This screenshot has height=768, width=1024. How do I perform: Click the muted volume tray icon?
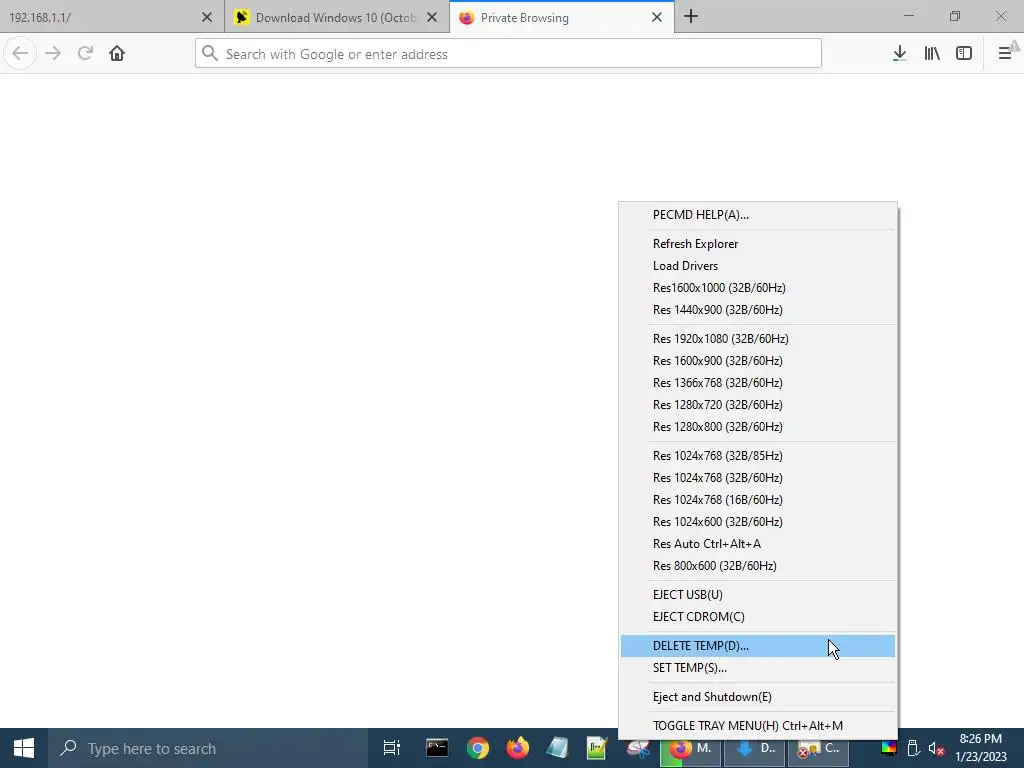click(936, 748)
